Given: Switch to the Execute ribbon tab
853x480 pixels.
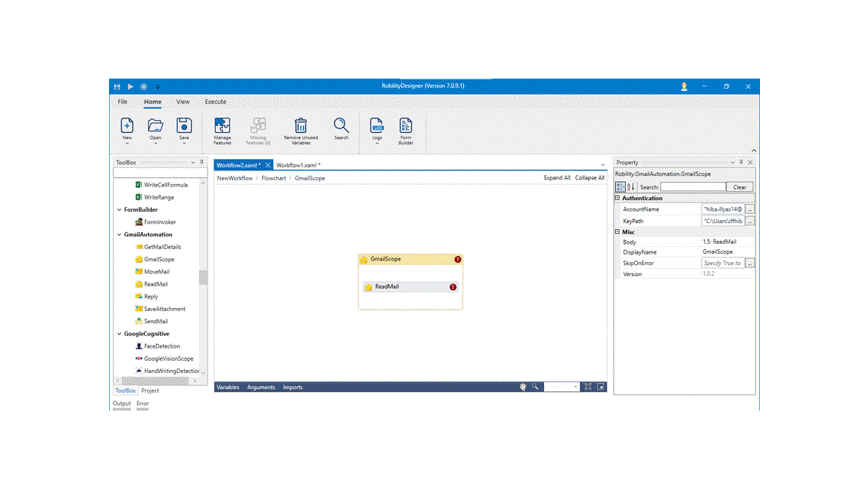Looking at the screenshot, I should coord(215,102).
